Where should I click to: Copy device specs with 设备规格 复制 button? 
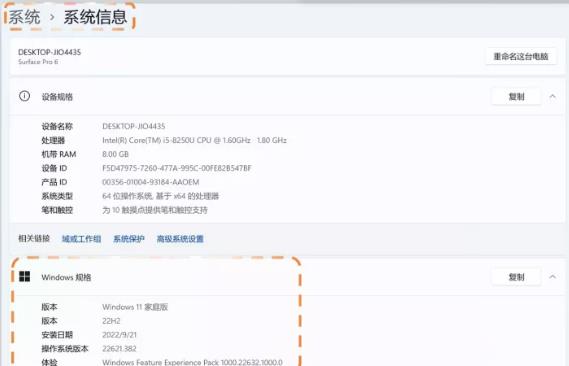(x=516, y=96)
